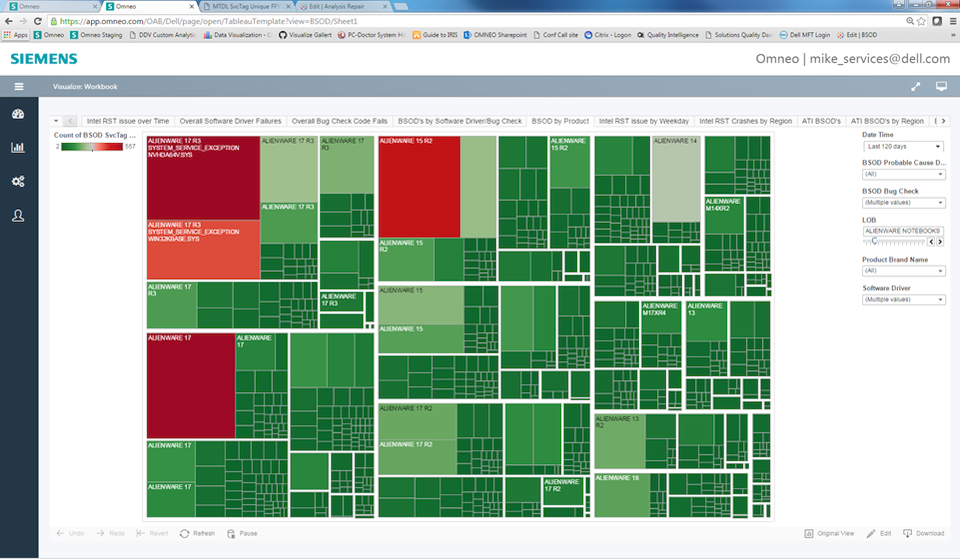Step LOB slider to previous value
The width and height of the screenshot is (960, 559).
931,242
